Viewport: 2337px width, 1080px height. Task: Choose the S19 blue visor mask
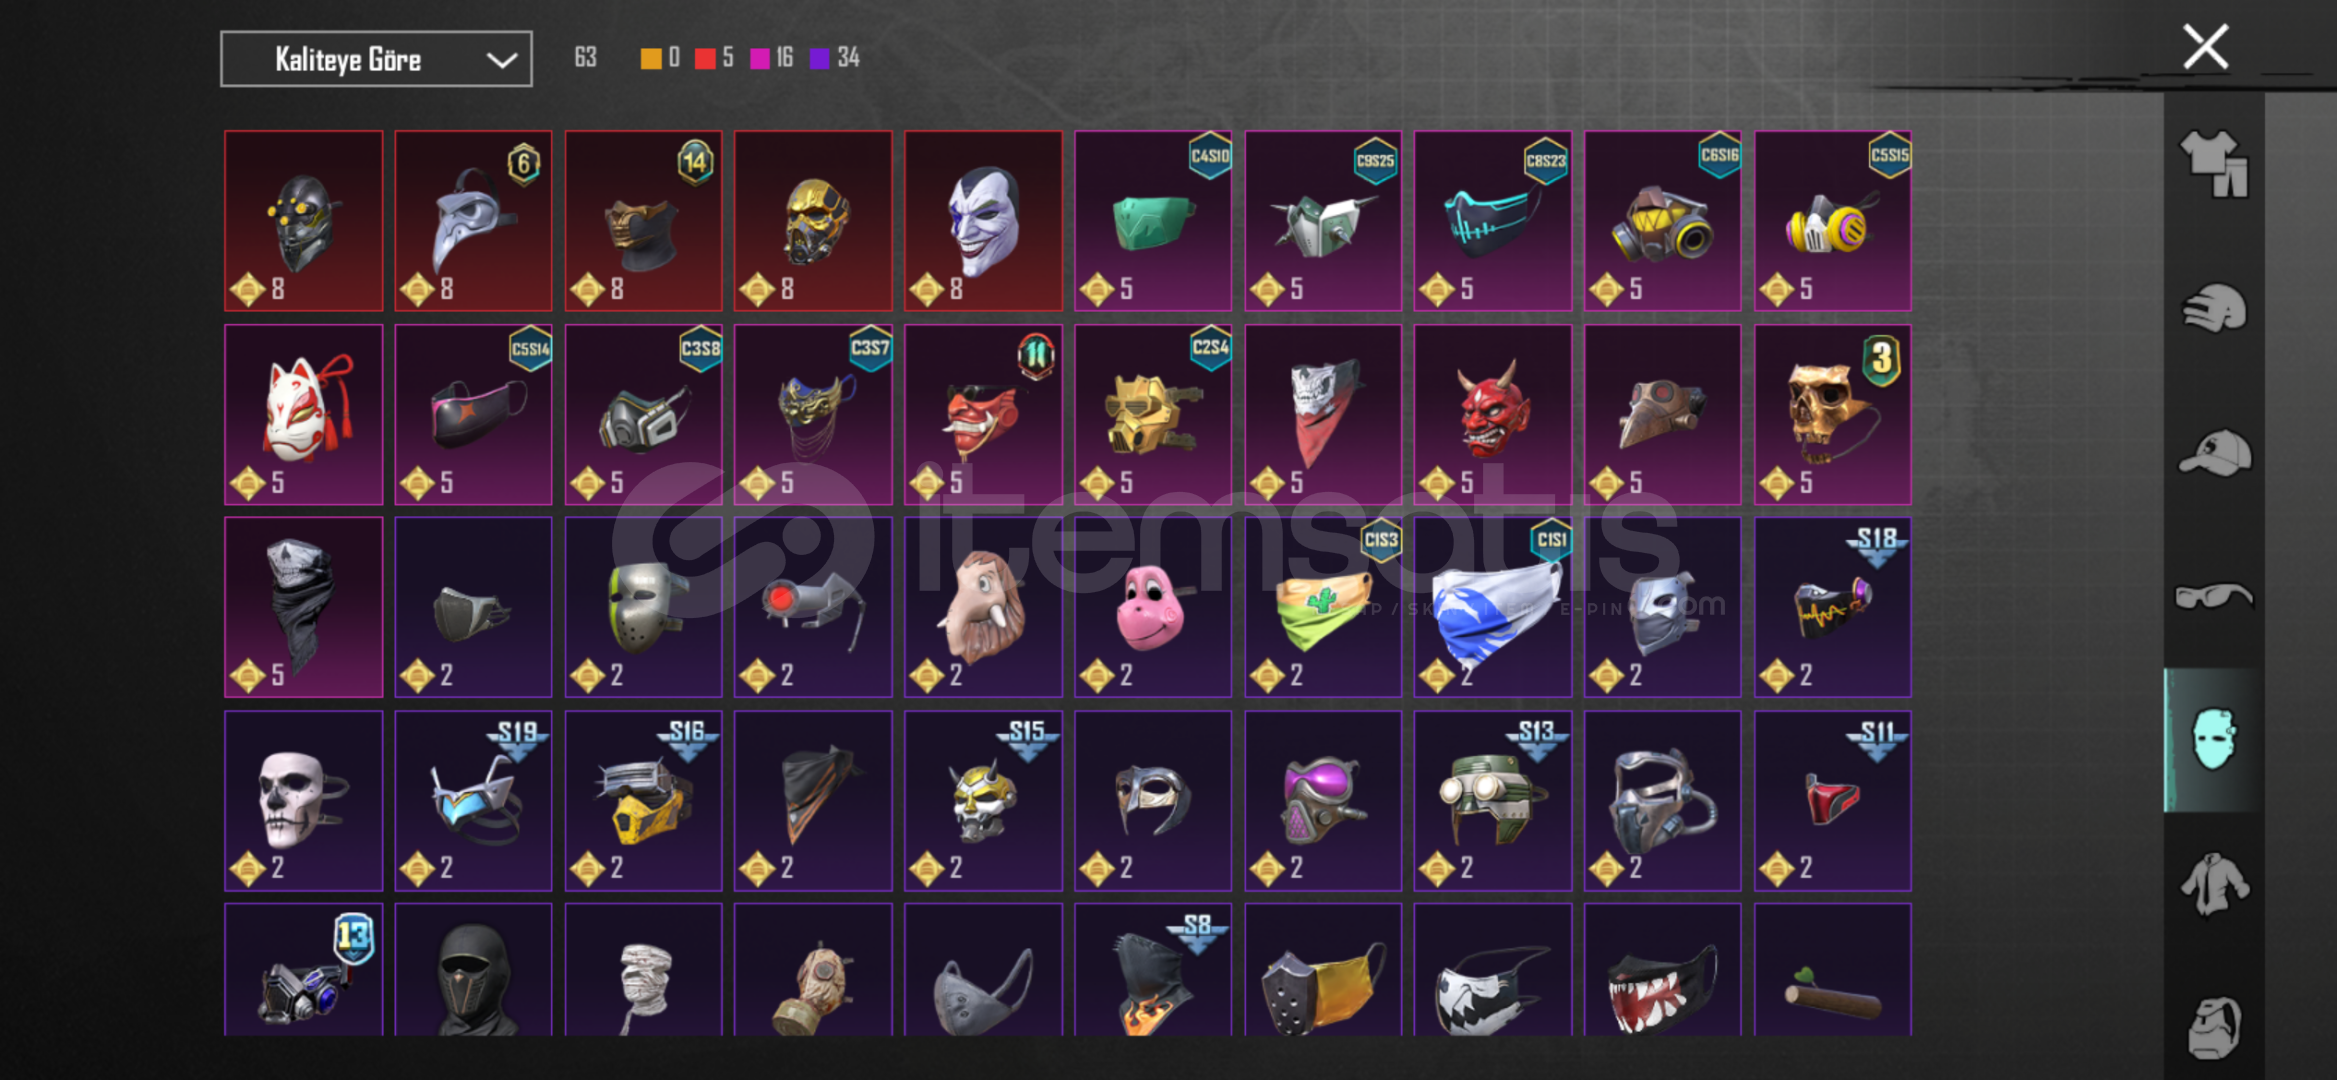473,801
